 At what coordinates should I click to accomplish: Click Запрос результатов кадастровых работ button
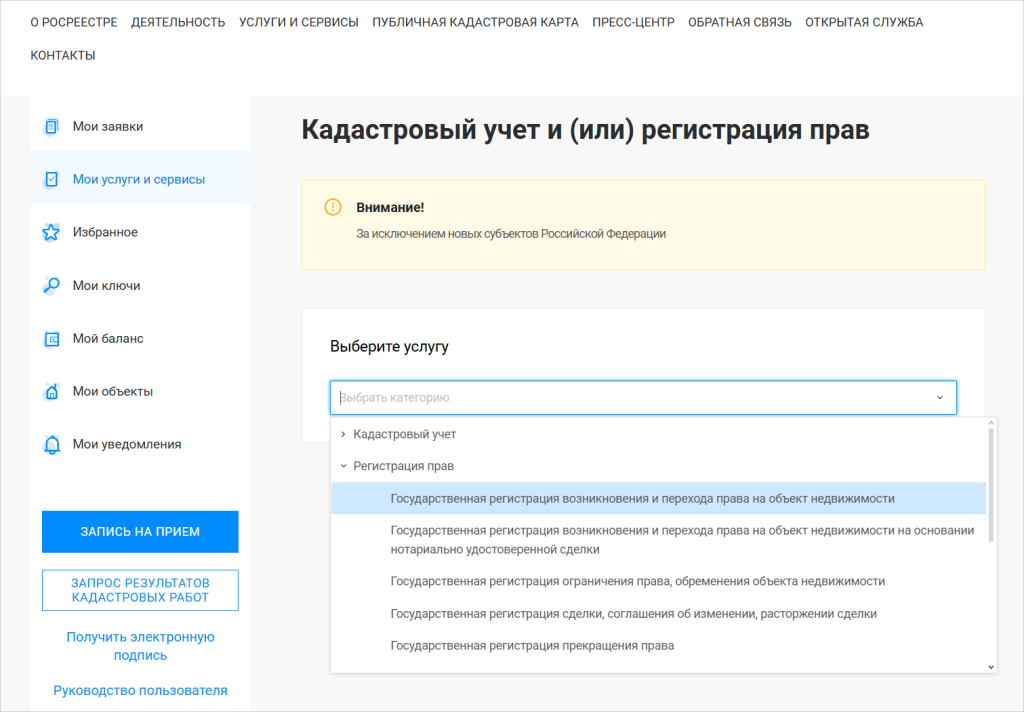pyautogui.click(x=140, y=590)
